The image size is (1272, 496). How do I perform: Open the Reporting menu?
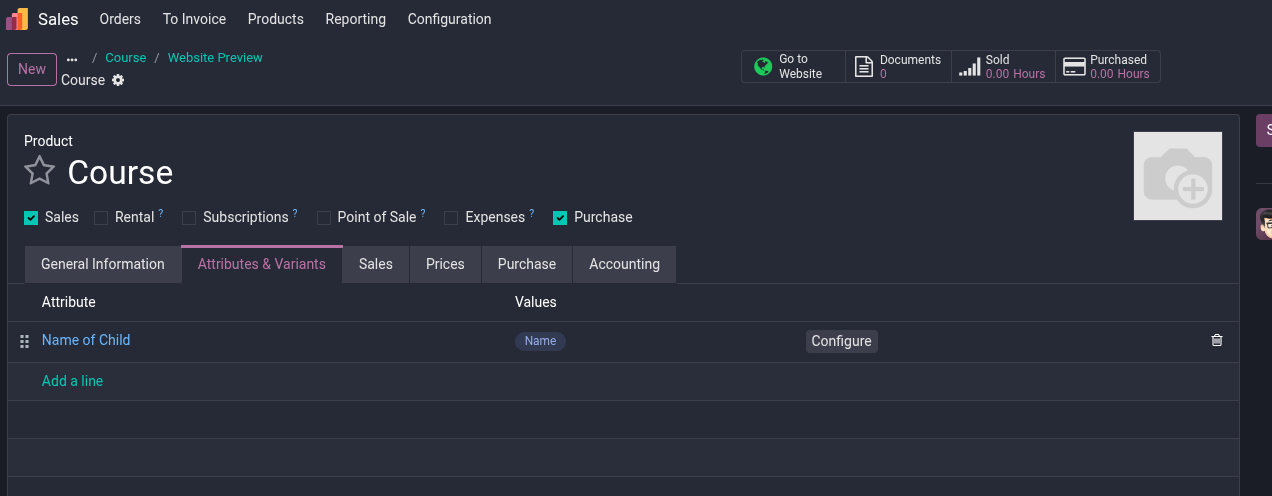[x=355, y=19]
